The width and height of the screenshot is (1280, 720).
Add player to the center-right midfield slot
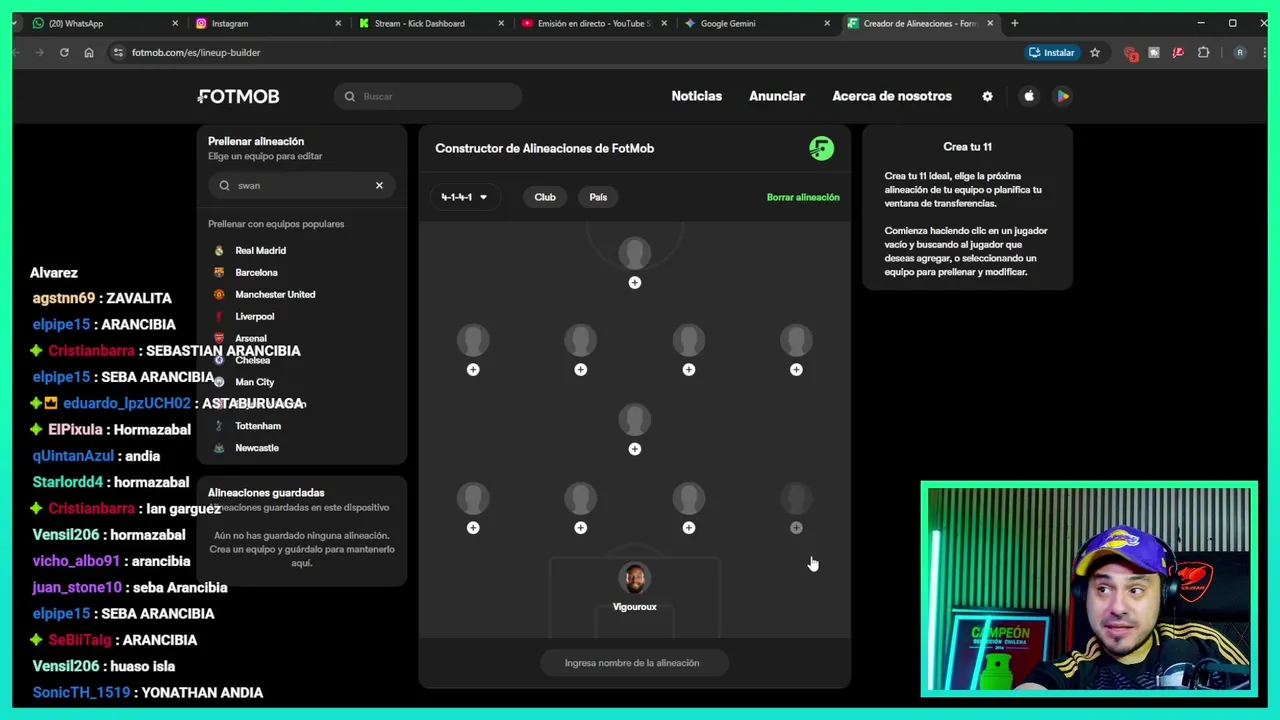click(688, 370)
